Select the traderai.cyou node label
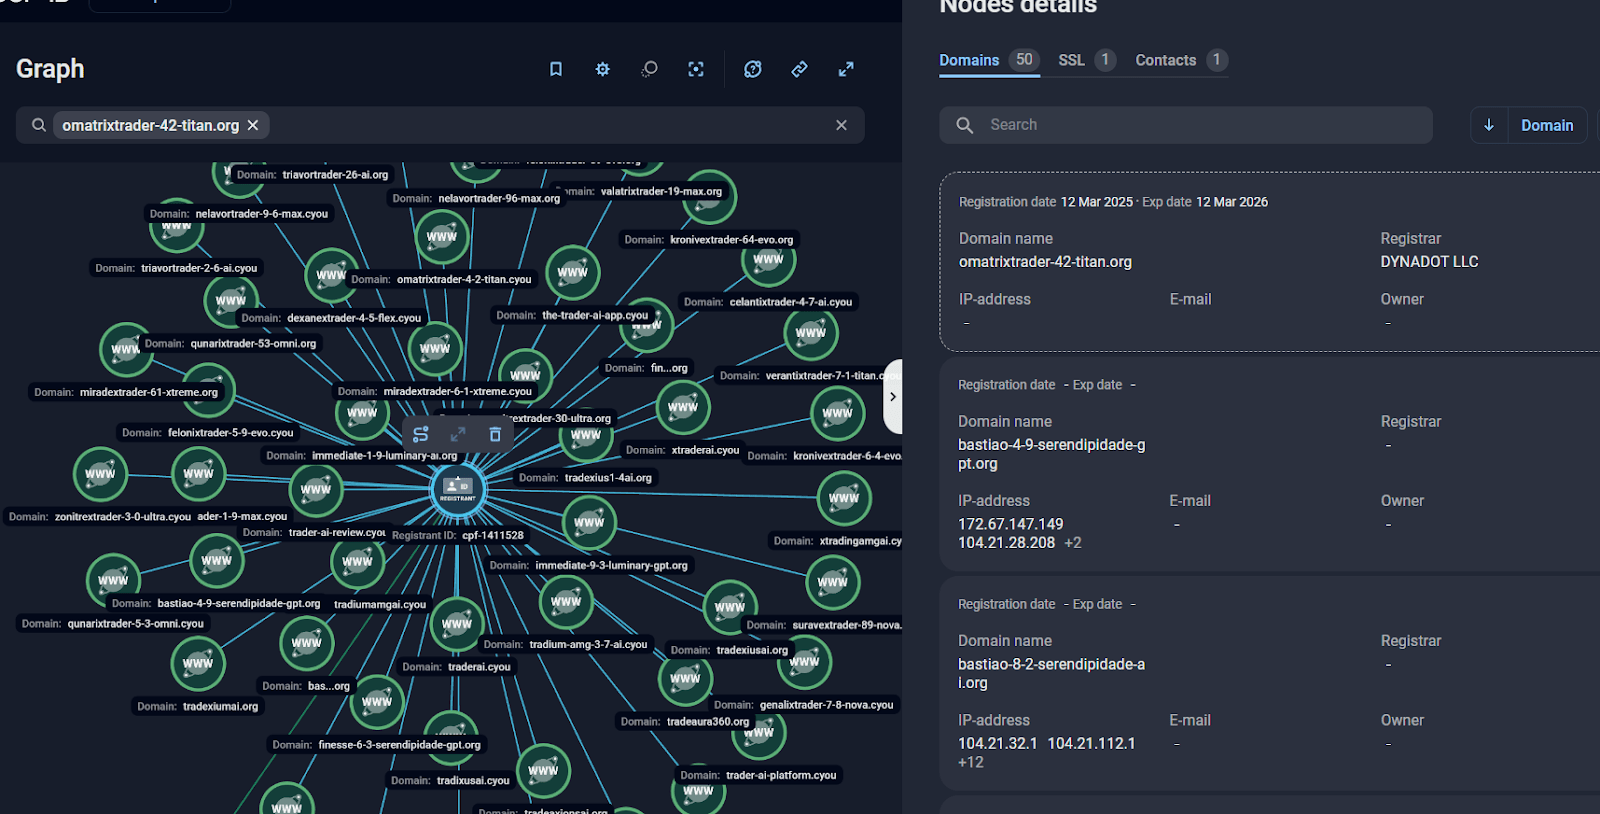The image size is (1600, 814). pos(457,667)
